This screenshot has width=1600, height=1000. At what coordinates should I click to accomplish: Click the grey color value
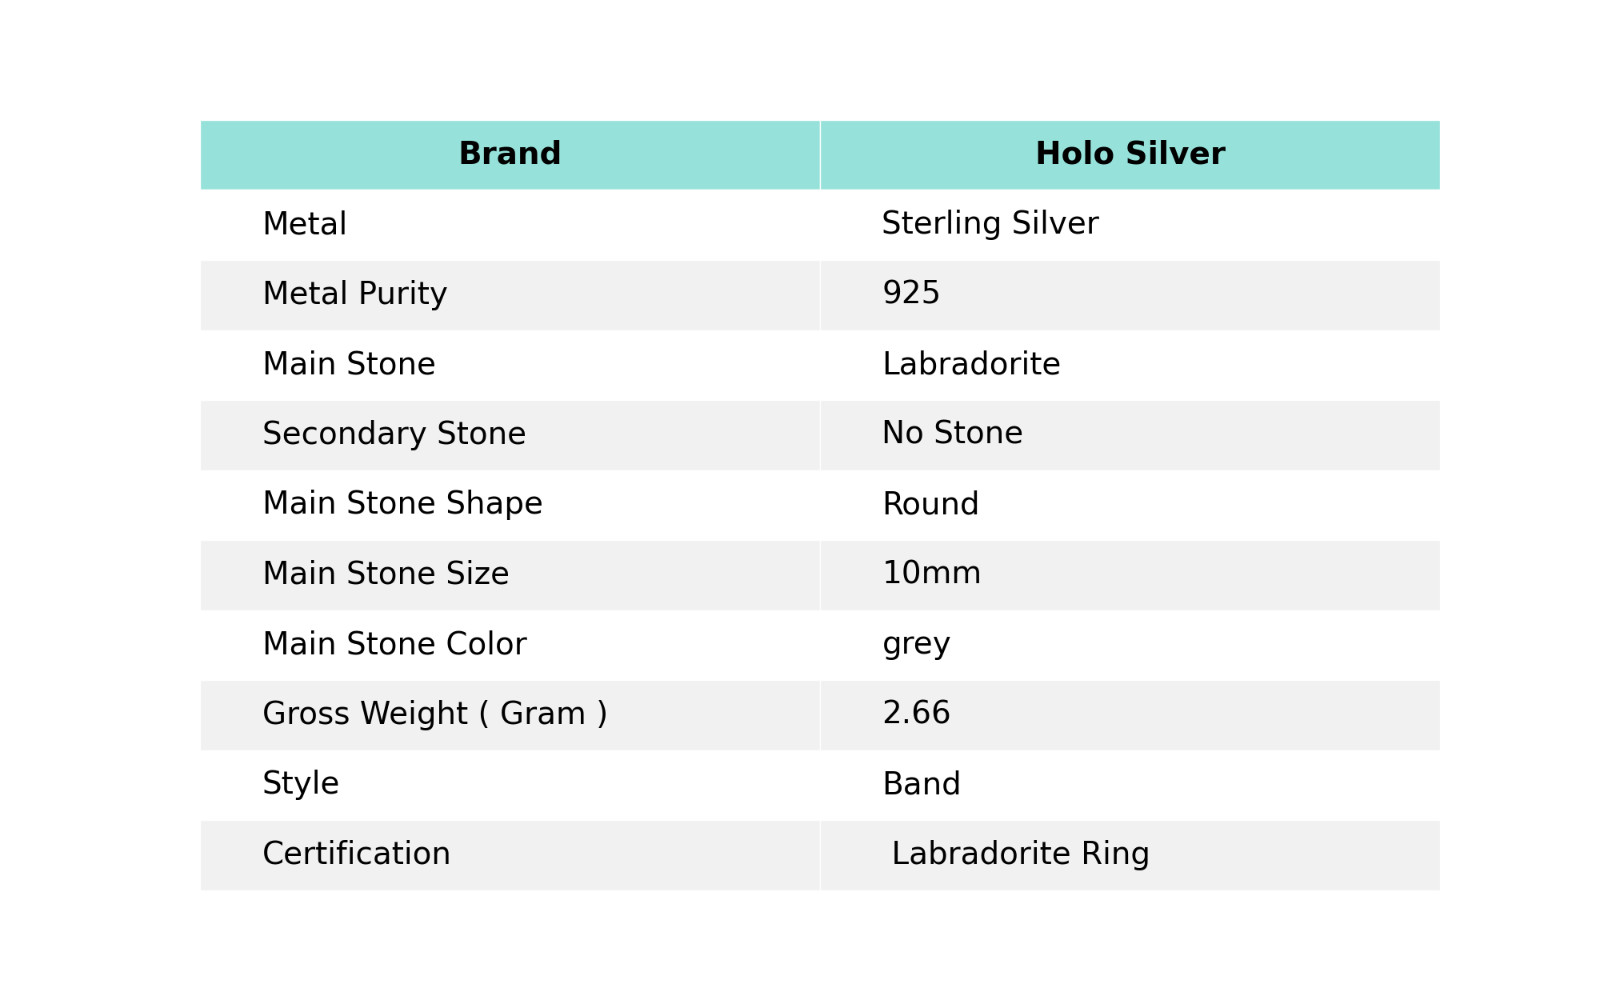pos(916,644)
